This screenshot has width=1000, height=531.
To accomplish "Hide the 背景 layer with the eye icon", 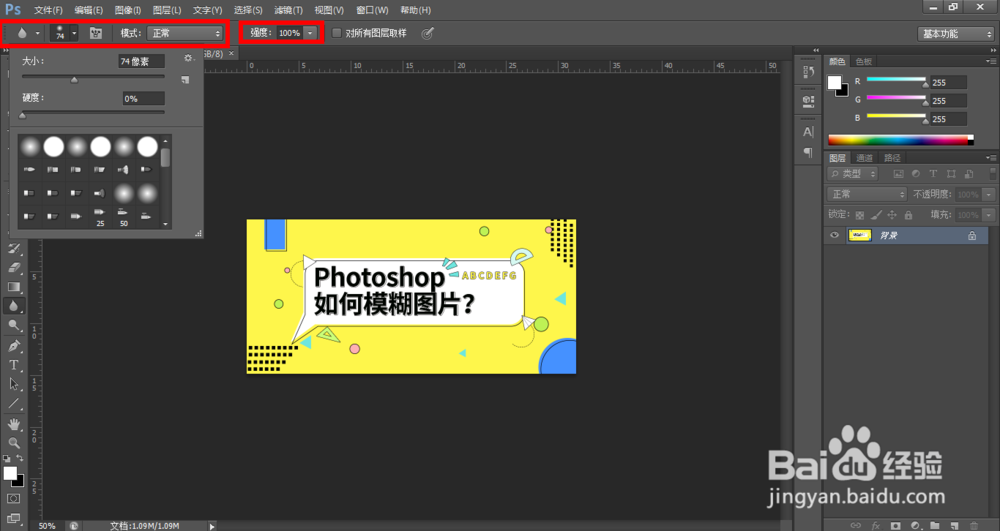I will pyautogui.click(x=834, y=235).
